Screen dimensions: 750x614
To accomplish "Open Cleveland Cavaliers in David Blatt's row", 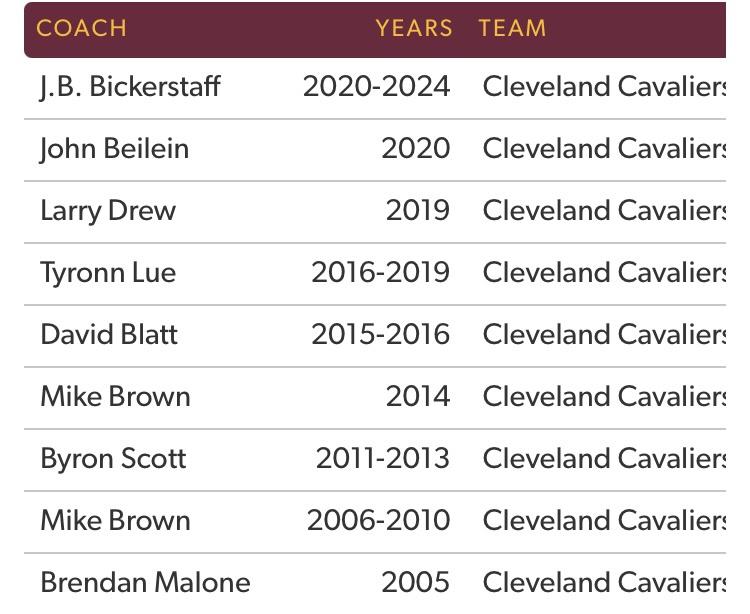I will coord(604,335).
